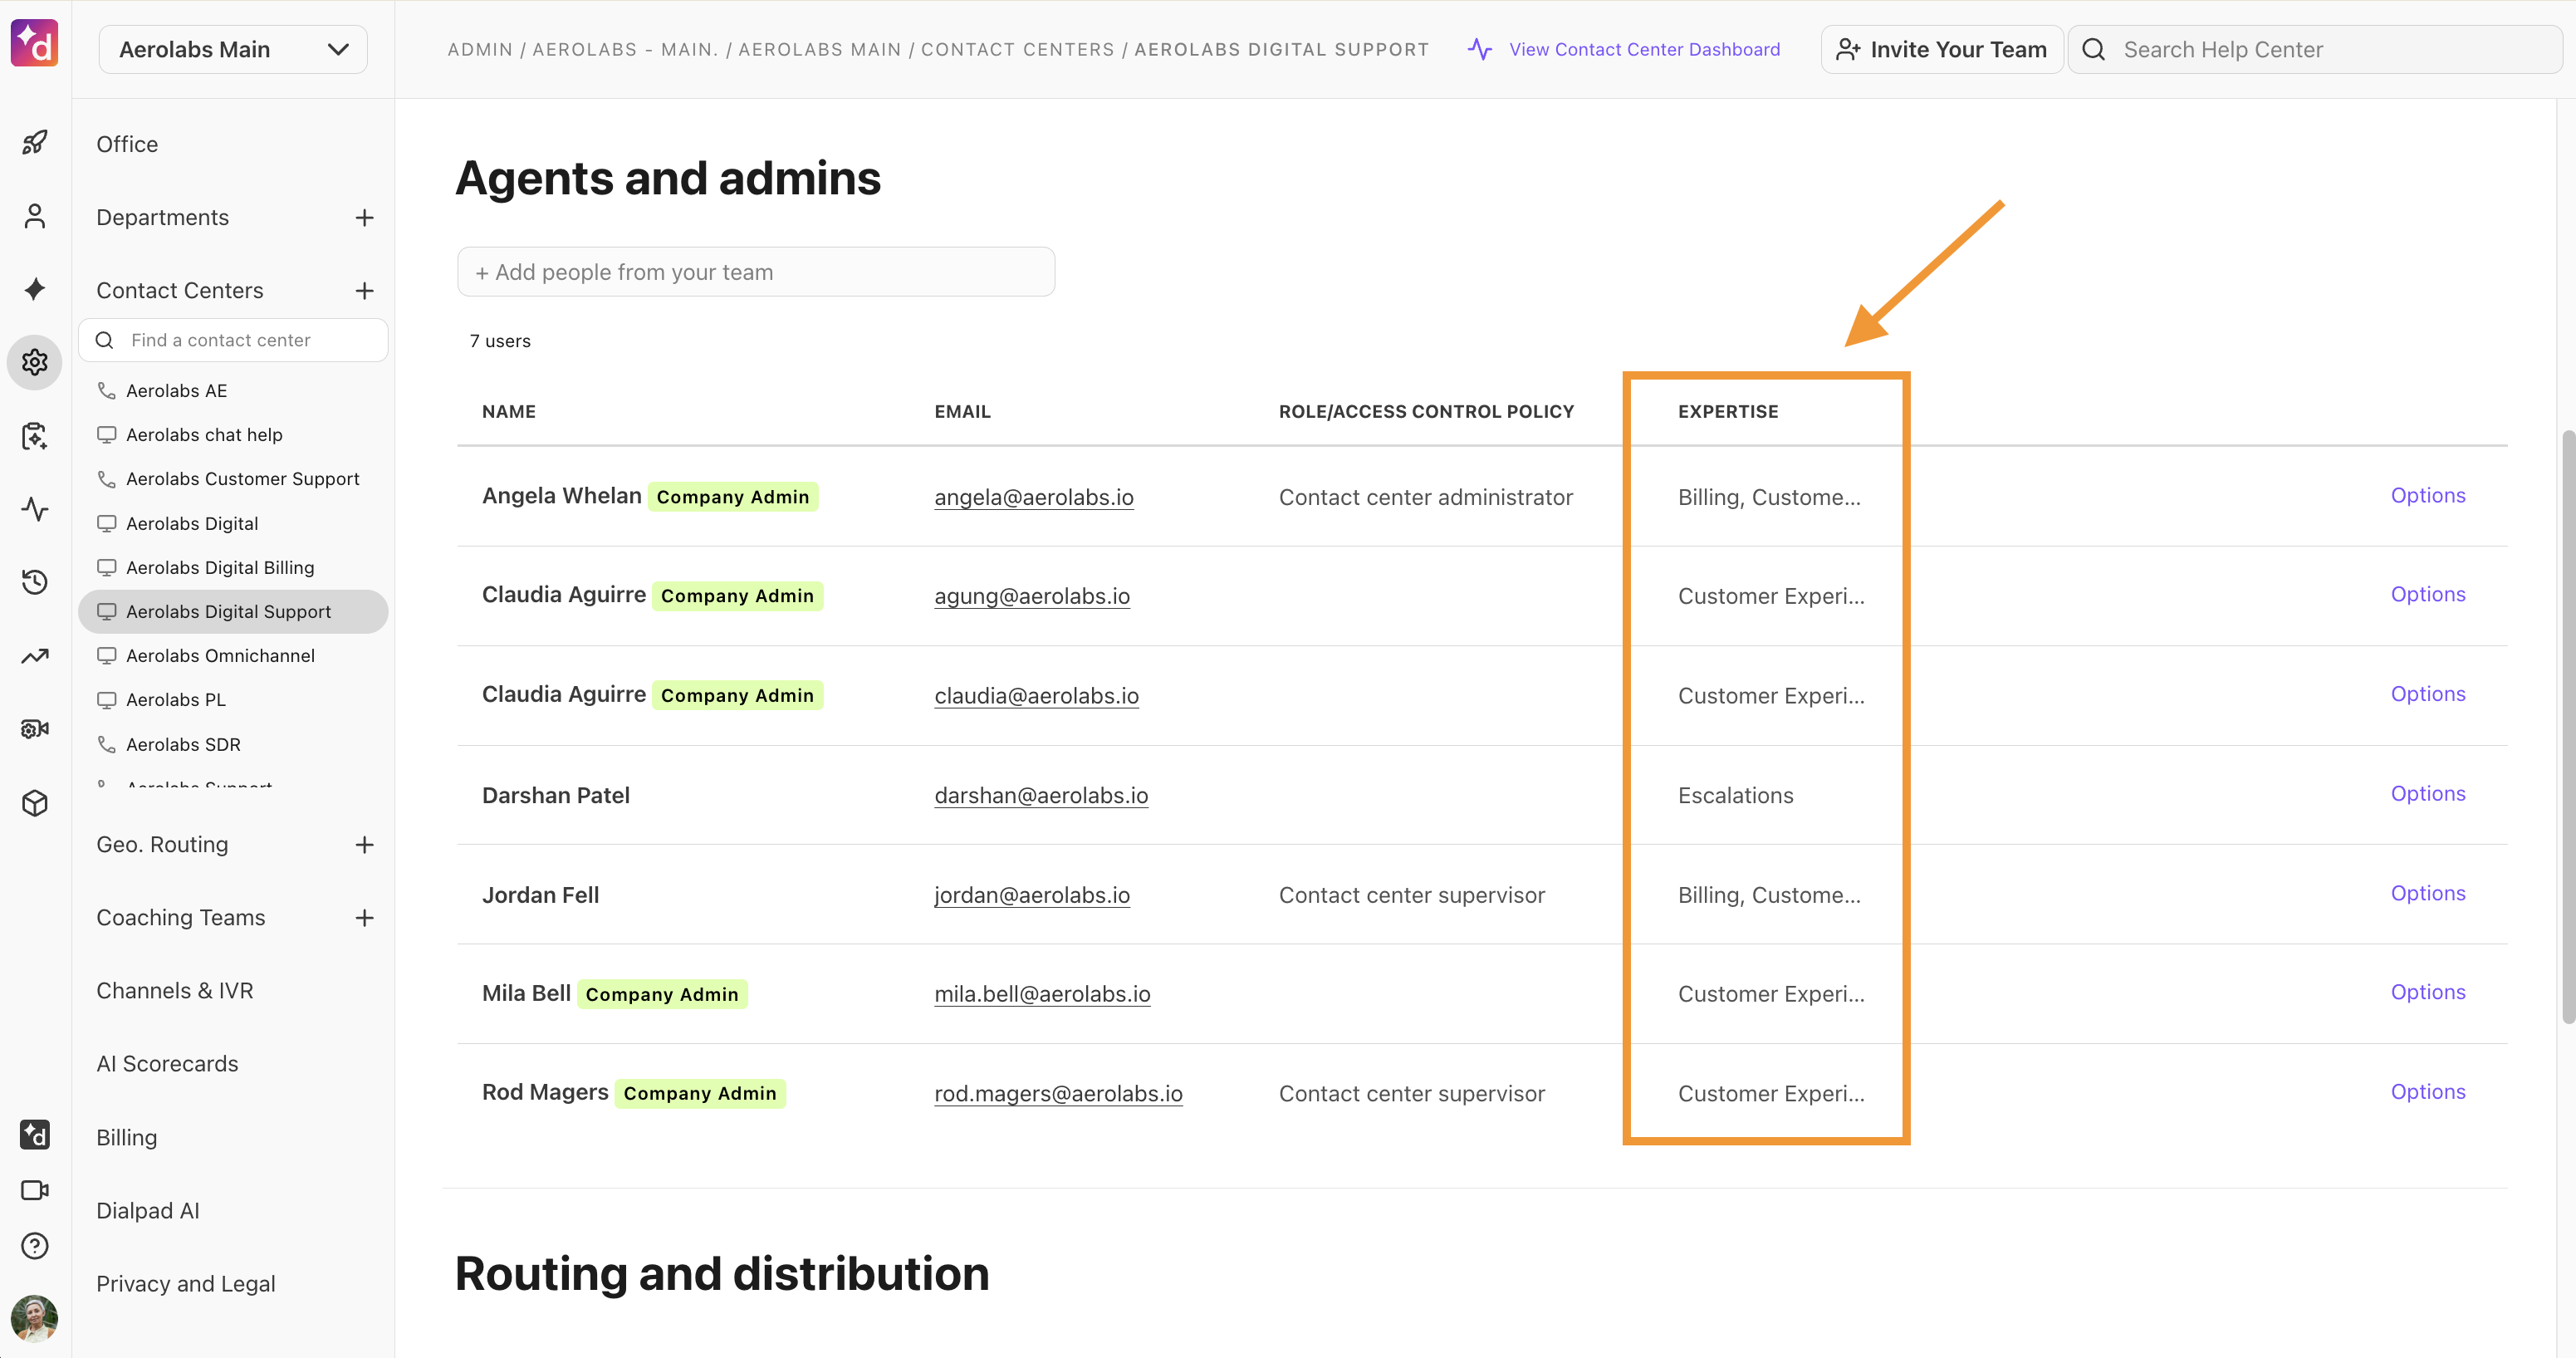Select the Aerolabs AE contact center
This screenshot has height=1358, width=2576.
coord(233,390)
